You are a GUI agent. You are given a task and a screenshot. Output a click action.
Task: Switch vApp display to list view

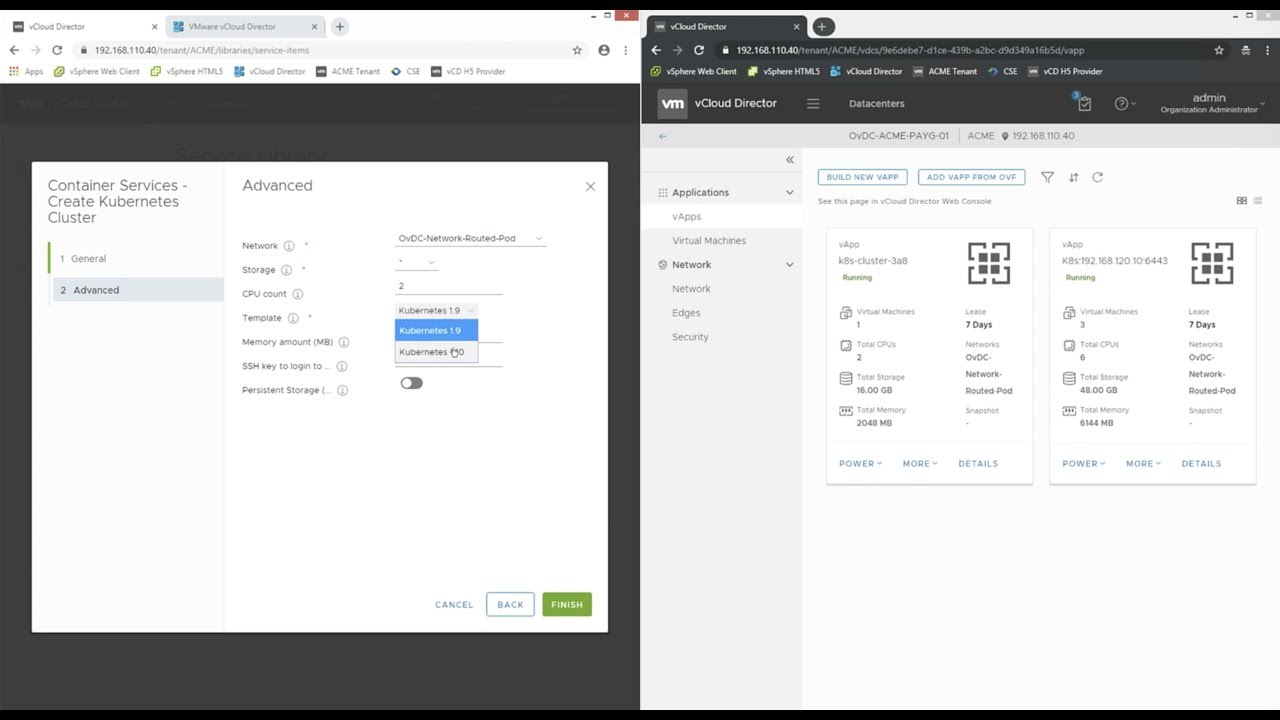click(x=1258, y=200)
